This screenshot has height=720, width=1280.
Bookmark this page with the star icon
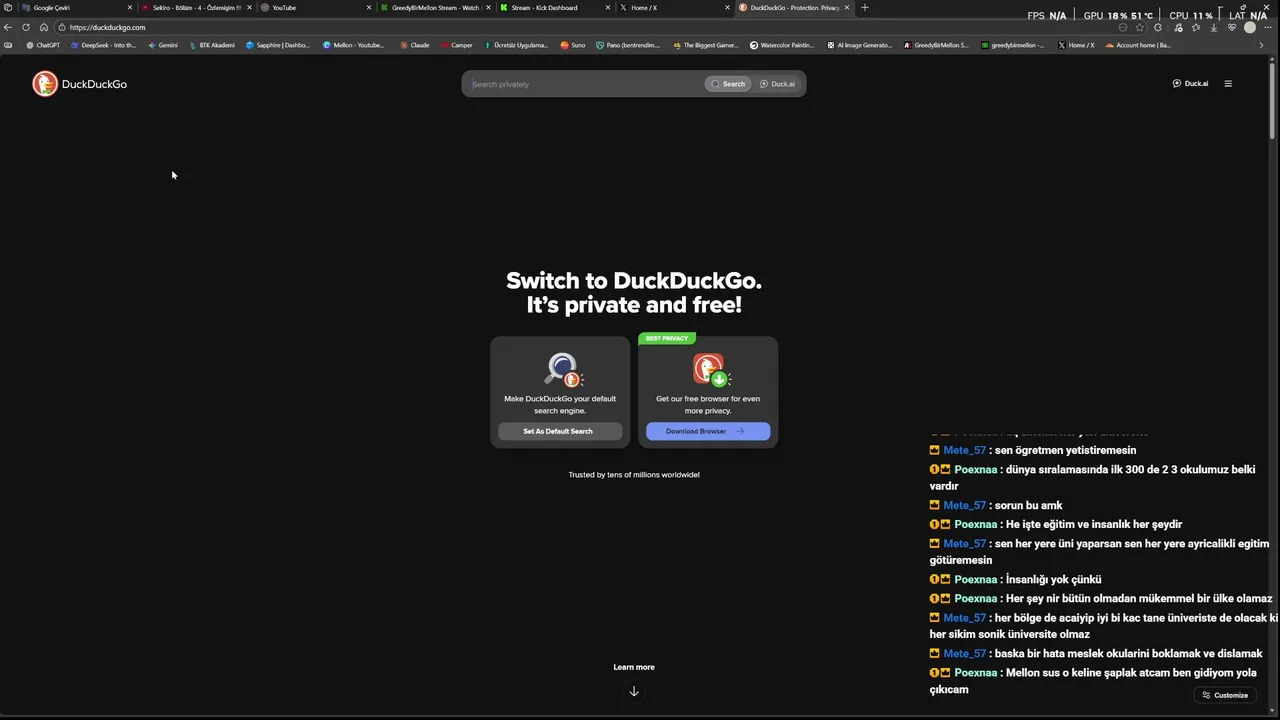point(1140,27)
